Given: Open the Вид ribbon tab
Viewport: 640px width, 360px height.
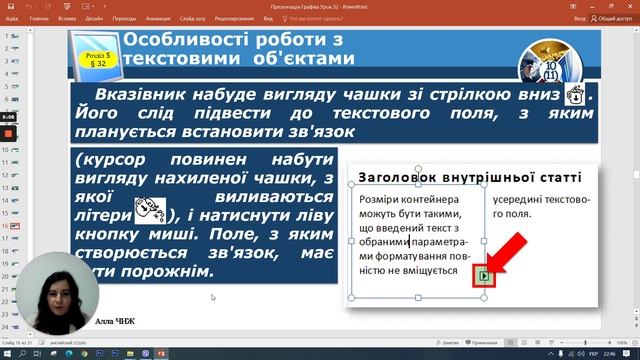Looking at the screenshot, I should point(268,19).
